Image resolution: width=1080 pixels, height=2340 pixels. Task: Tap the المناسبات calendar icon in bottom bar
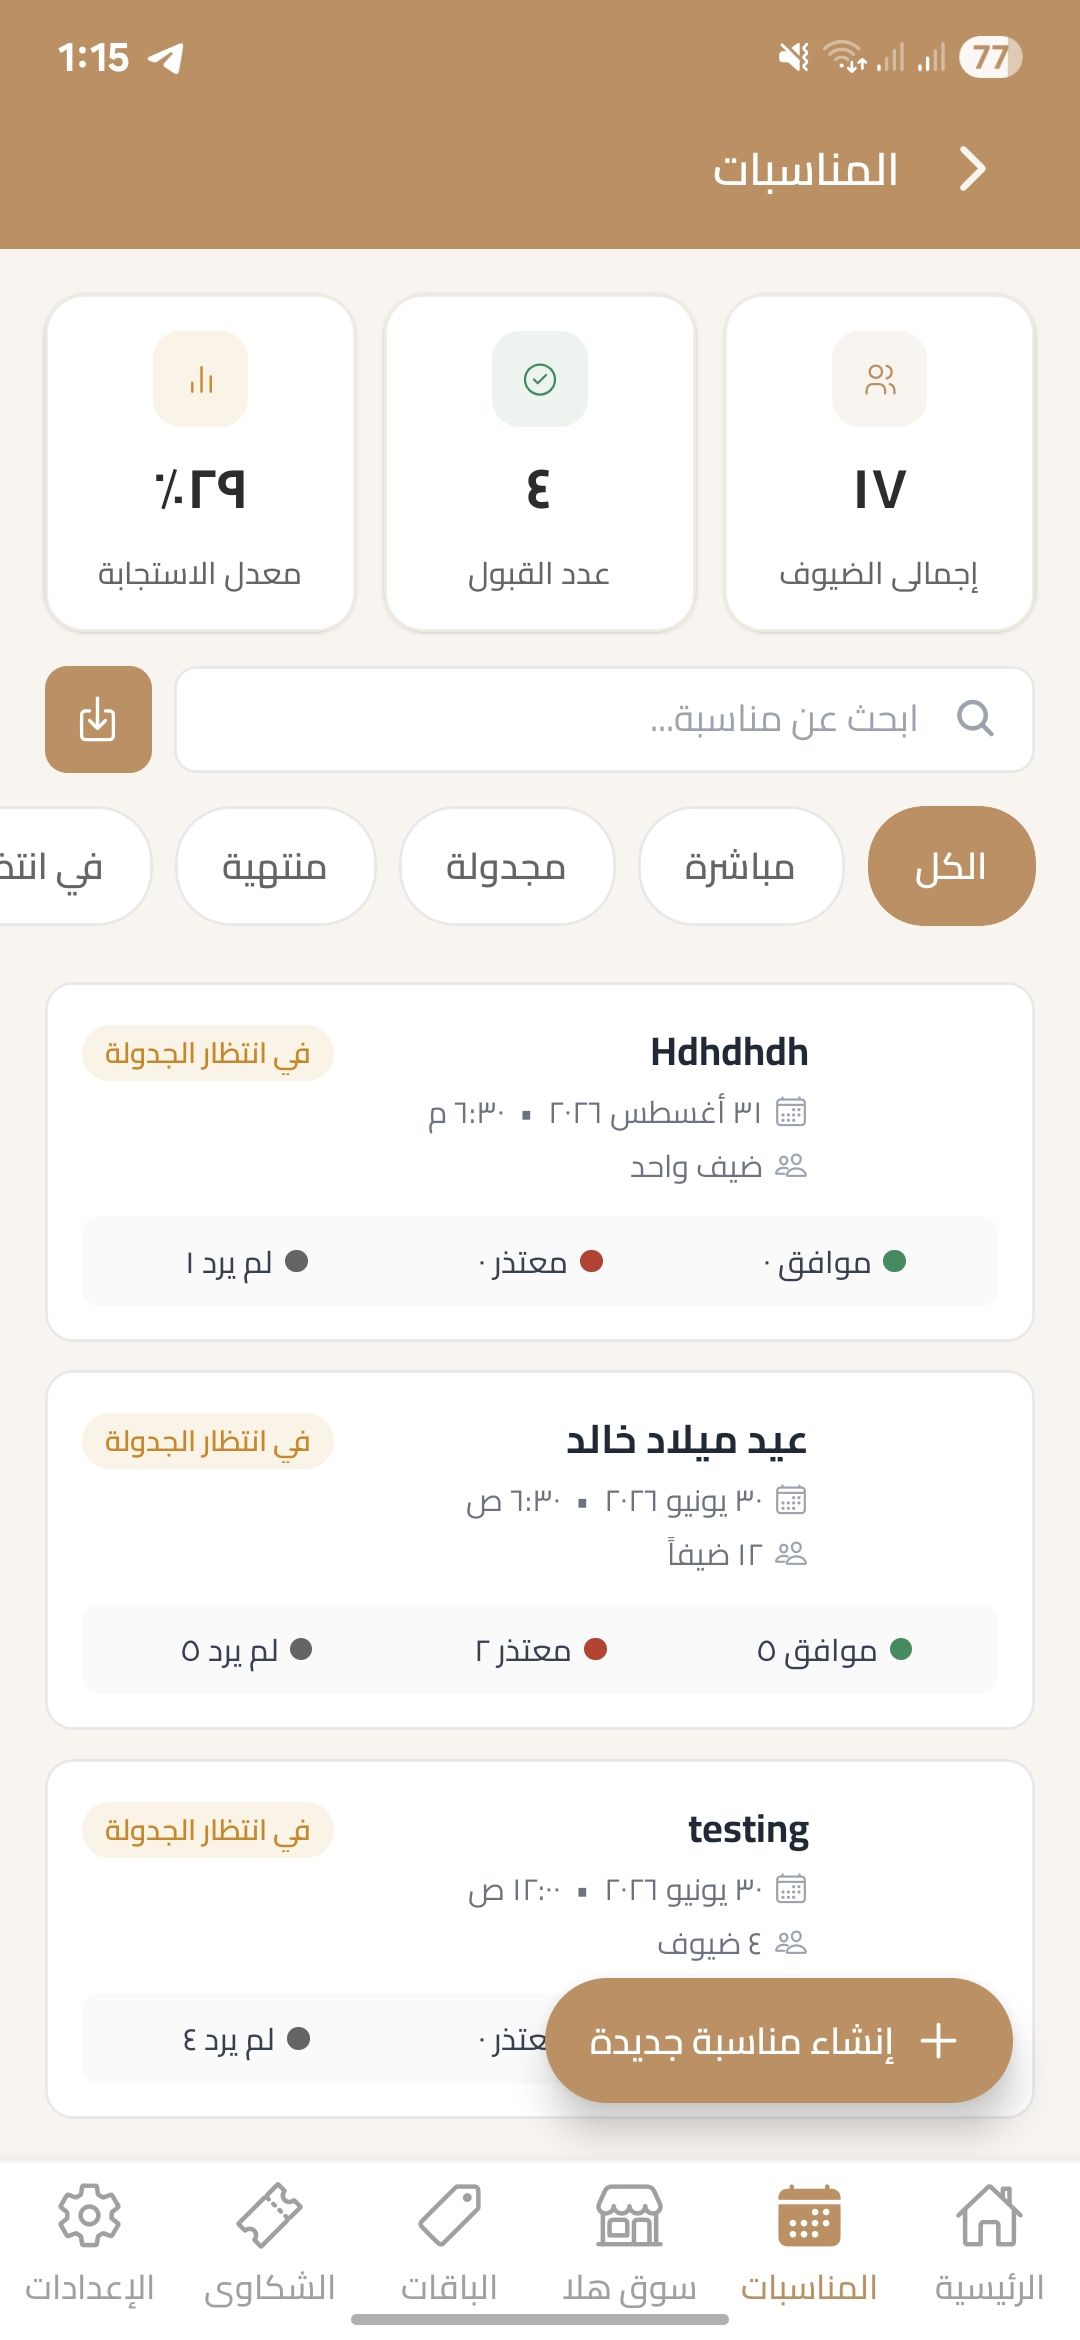click(x=809, y=2216)
